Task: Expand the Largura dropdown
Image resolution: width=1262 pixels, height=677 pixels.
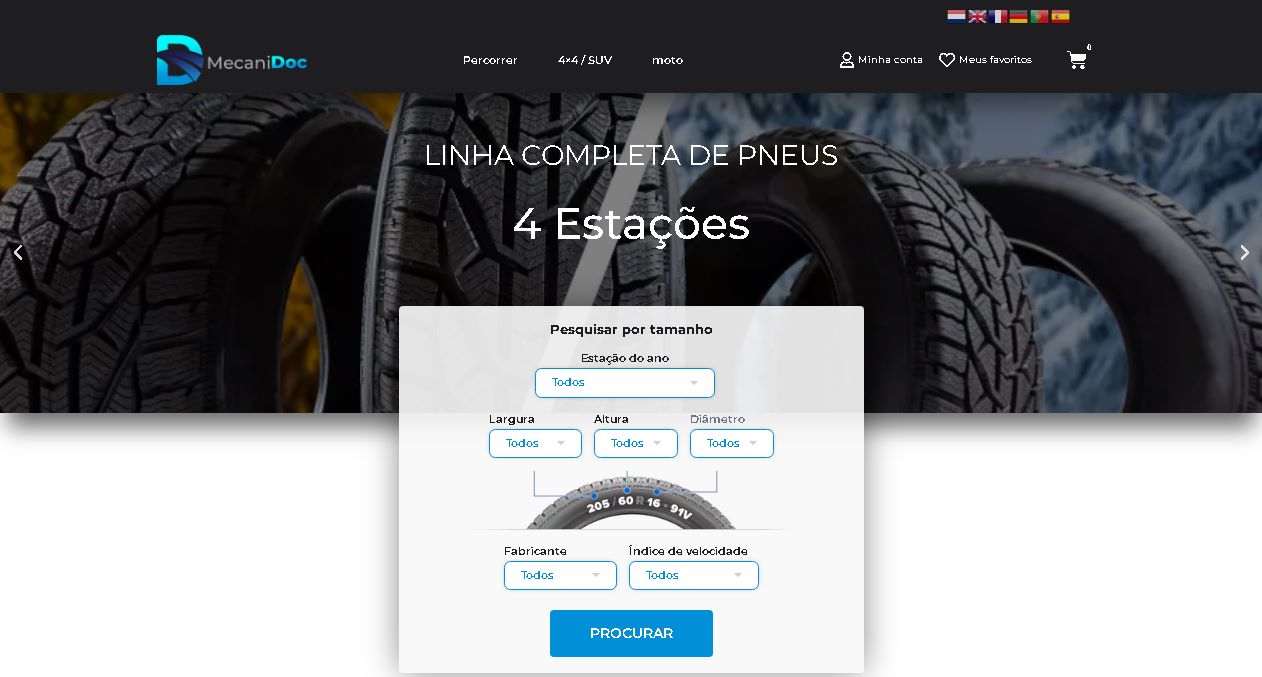Action: [535, 443]
